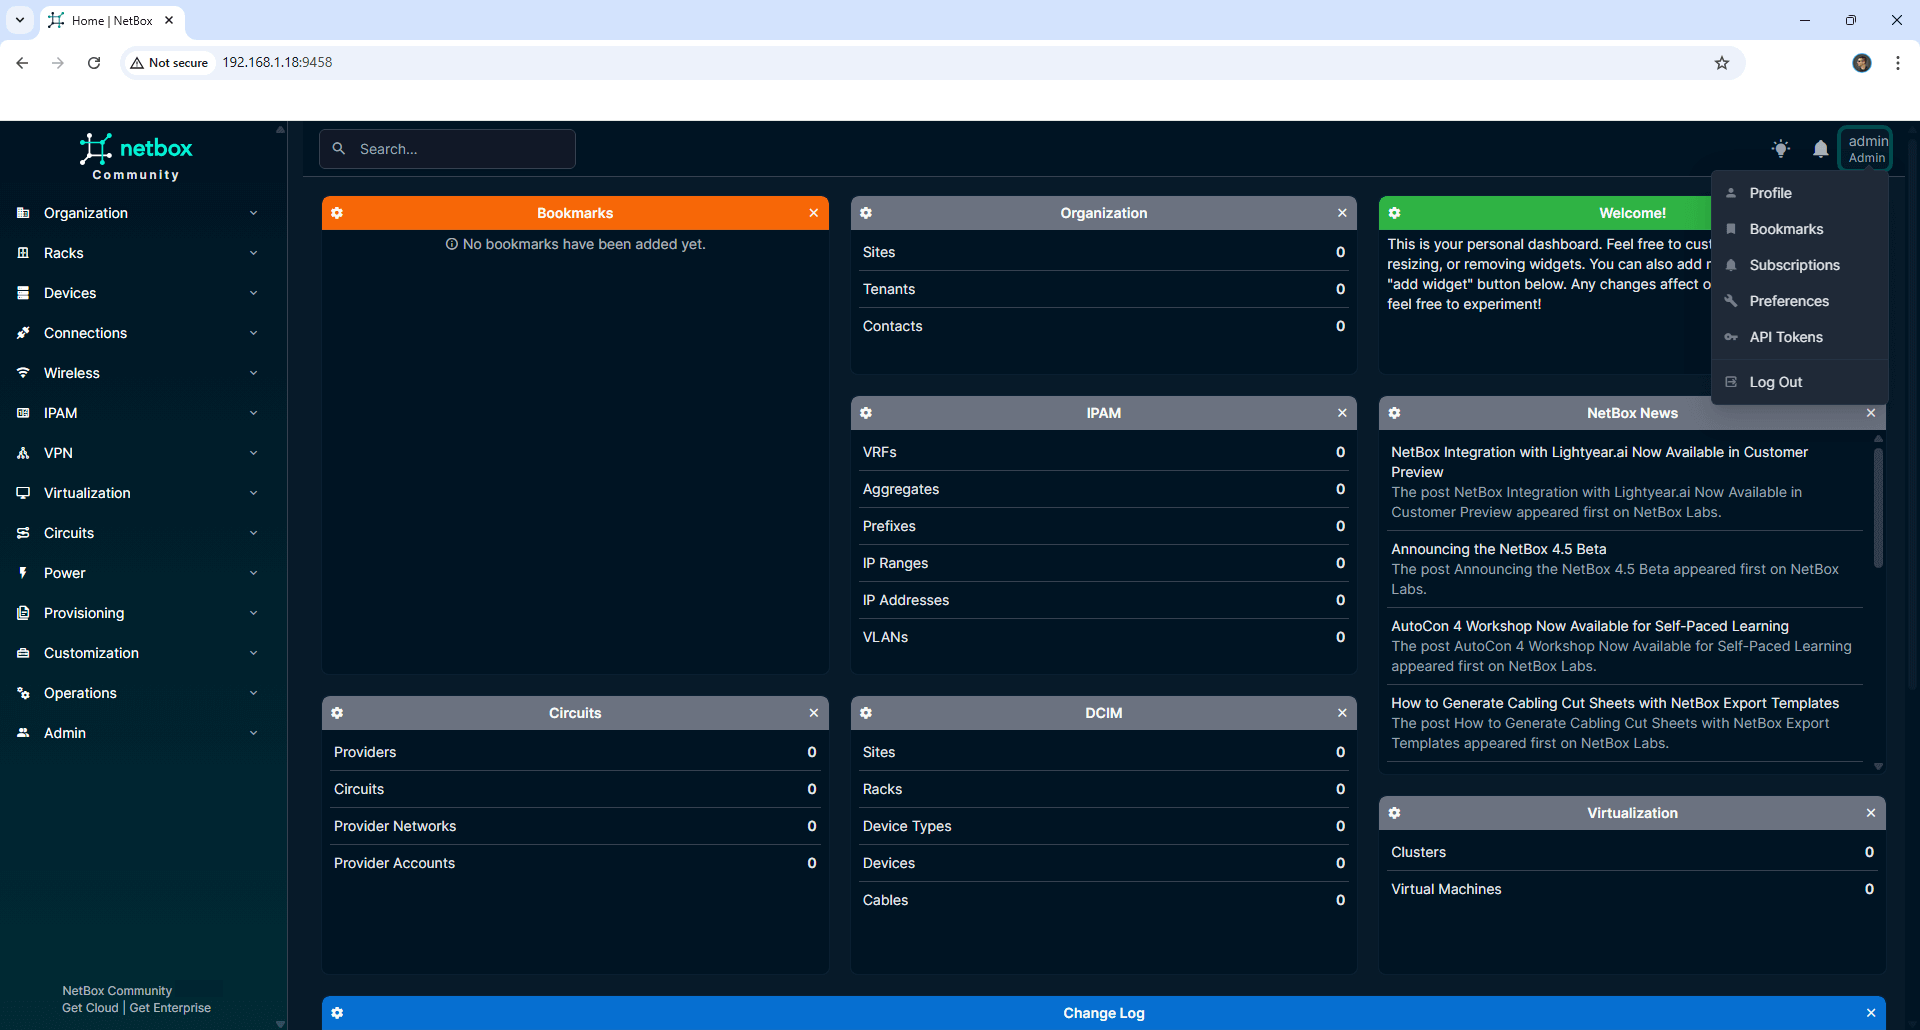This screenshot has height=1030, width=1920.
Task: Click the Wireless sidebar icon
Action: (22, 373)
